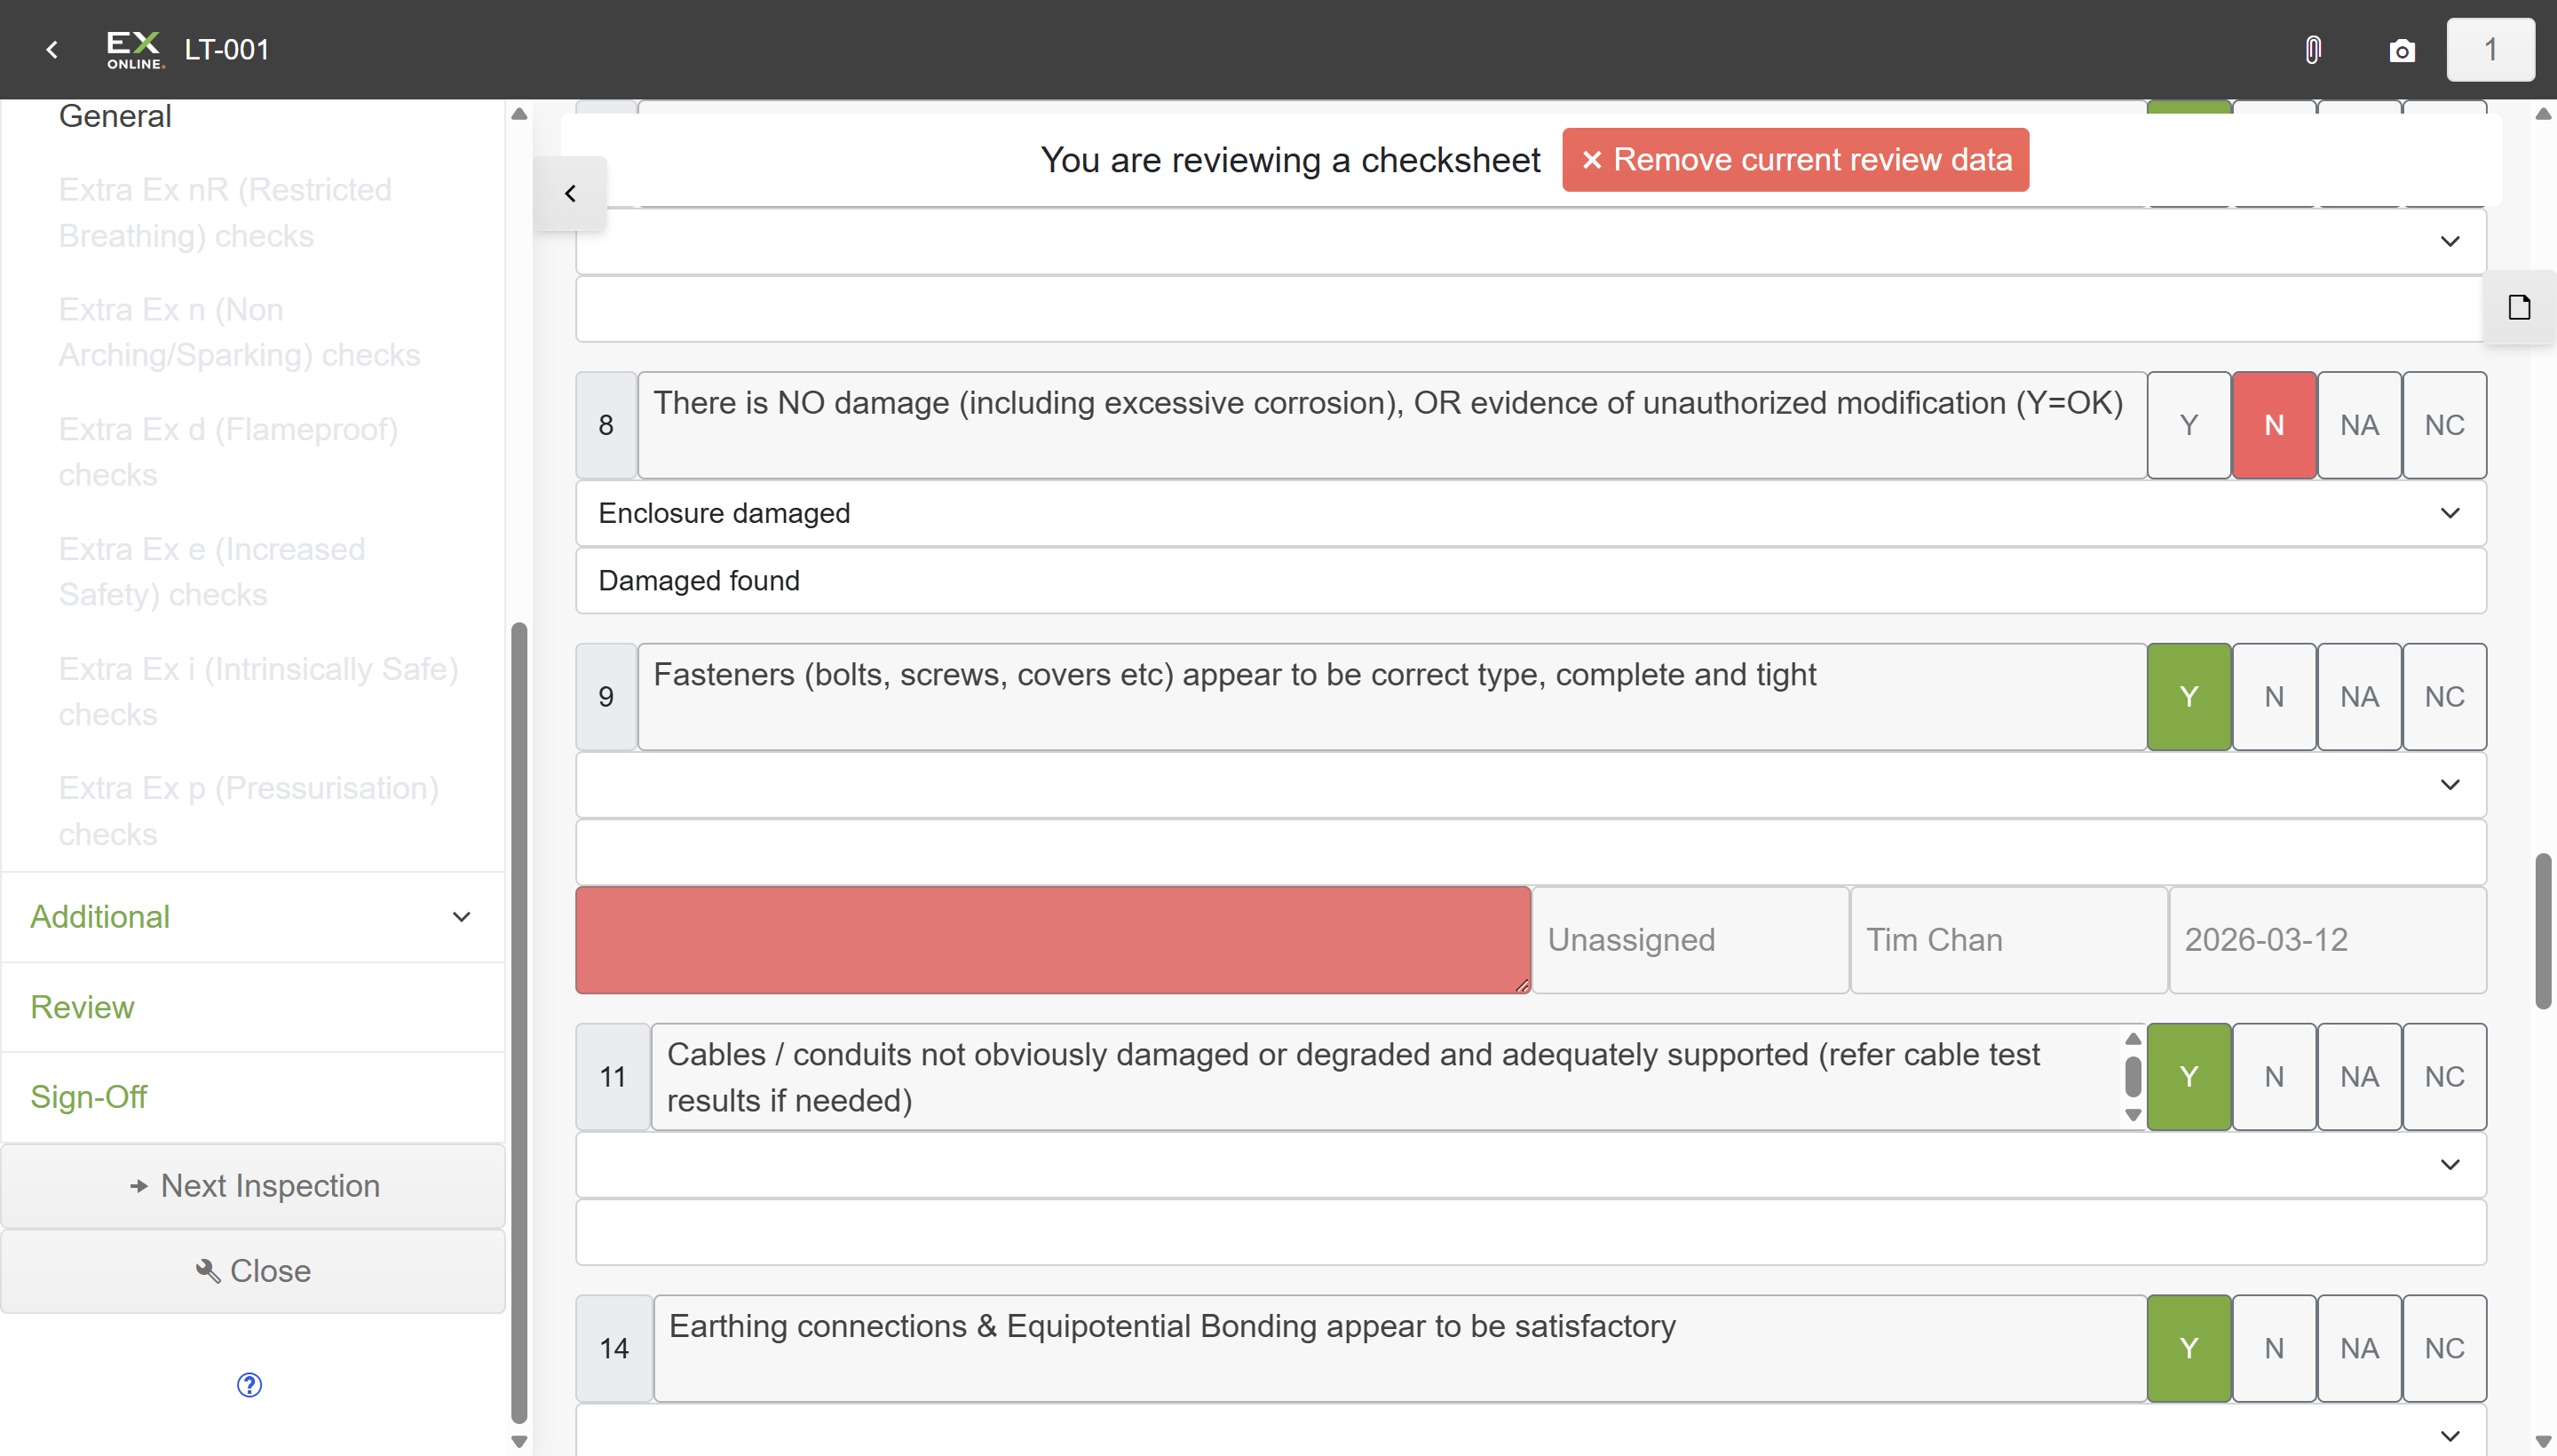Viewport: 2557px width, 1456px height.
Task: Open the fault dropdown under item 9
Action: [1530, 784]
